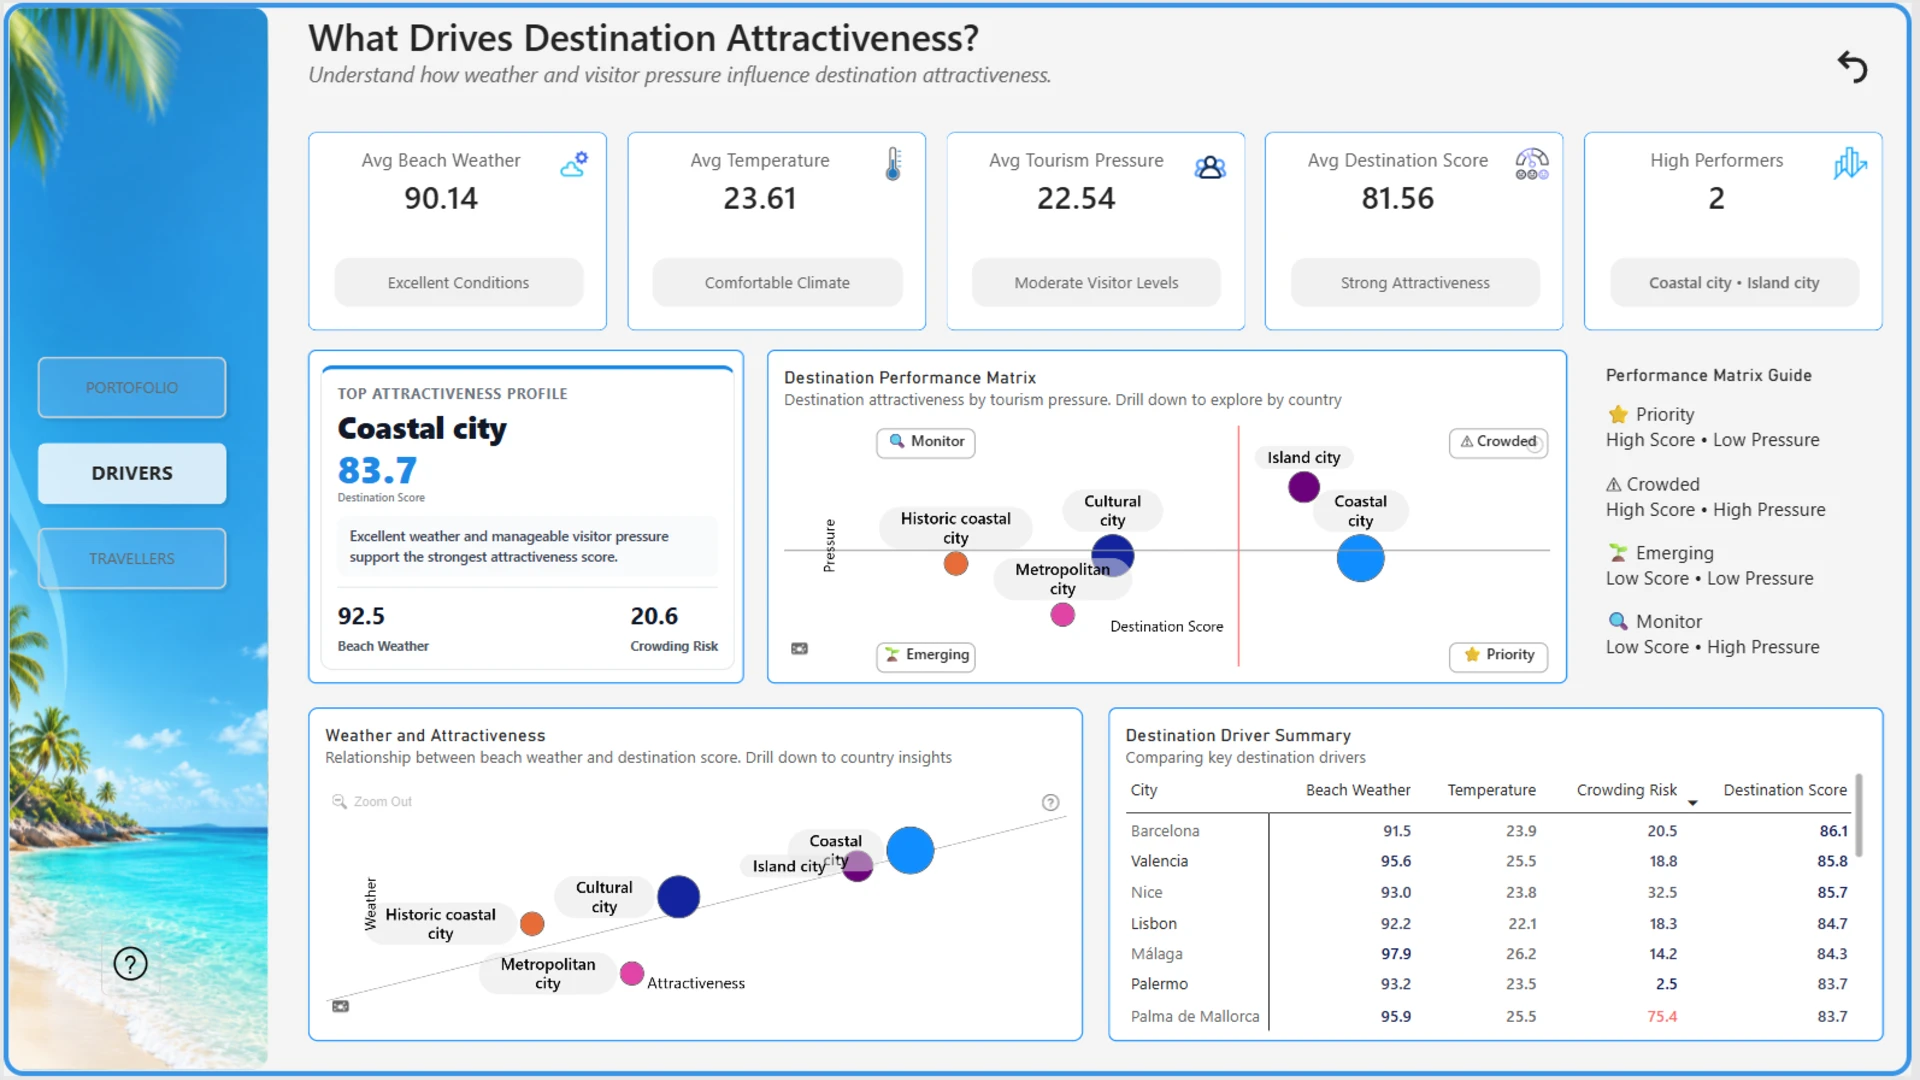Select Island city bubble in Weather chart
Image resolution: width=1920 pixels, height=1080 pixels.
(857, 866)
